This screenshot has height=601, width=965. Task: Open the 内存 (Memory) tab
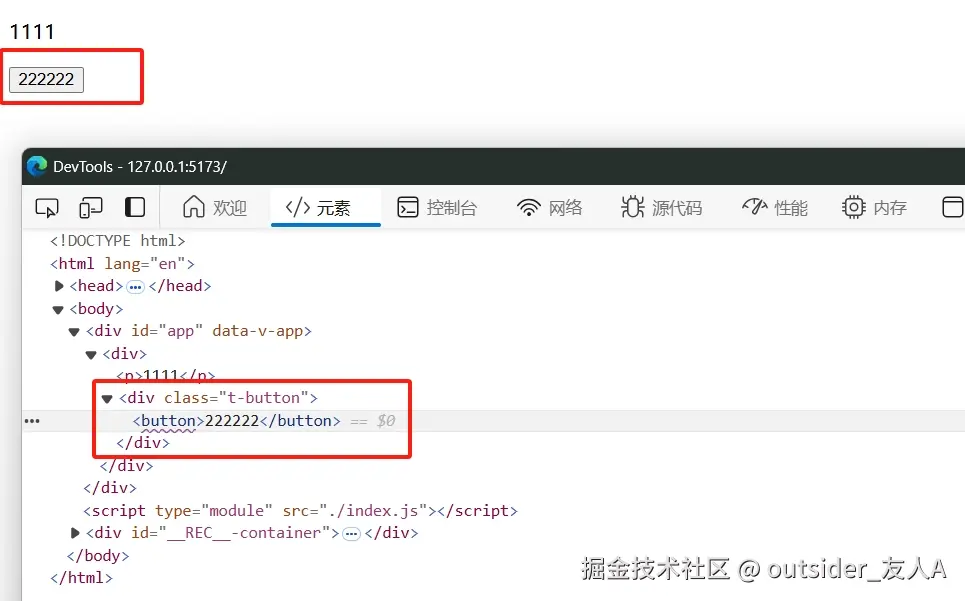click(x=874, y=207)
